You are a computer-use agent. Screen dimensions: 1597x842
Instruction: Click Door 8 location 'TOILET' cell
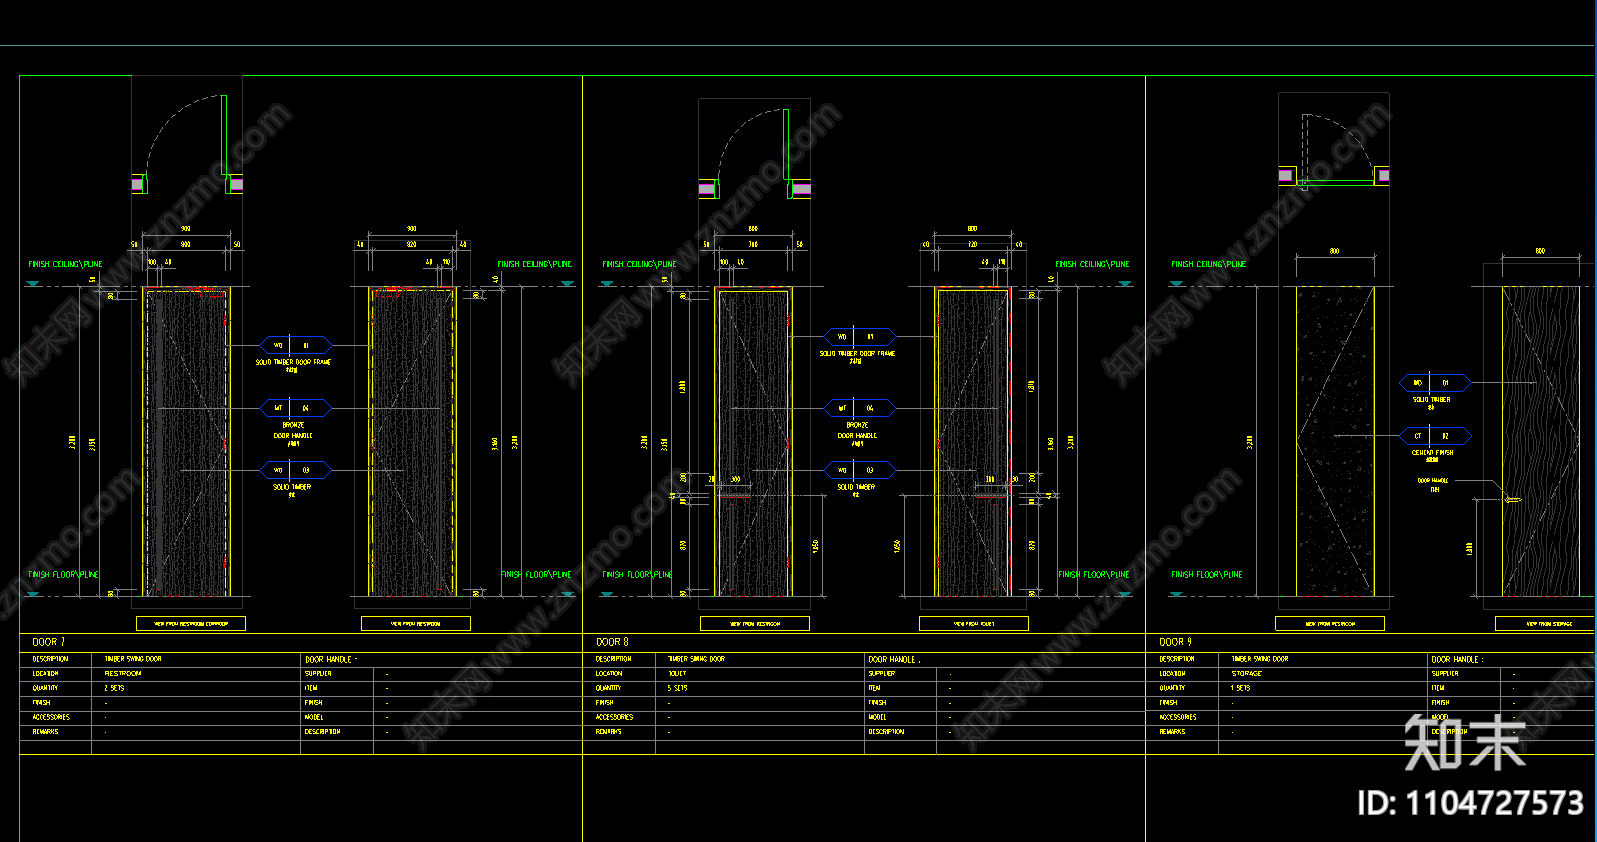(677, 674)
